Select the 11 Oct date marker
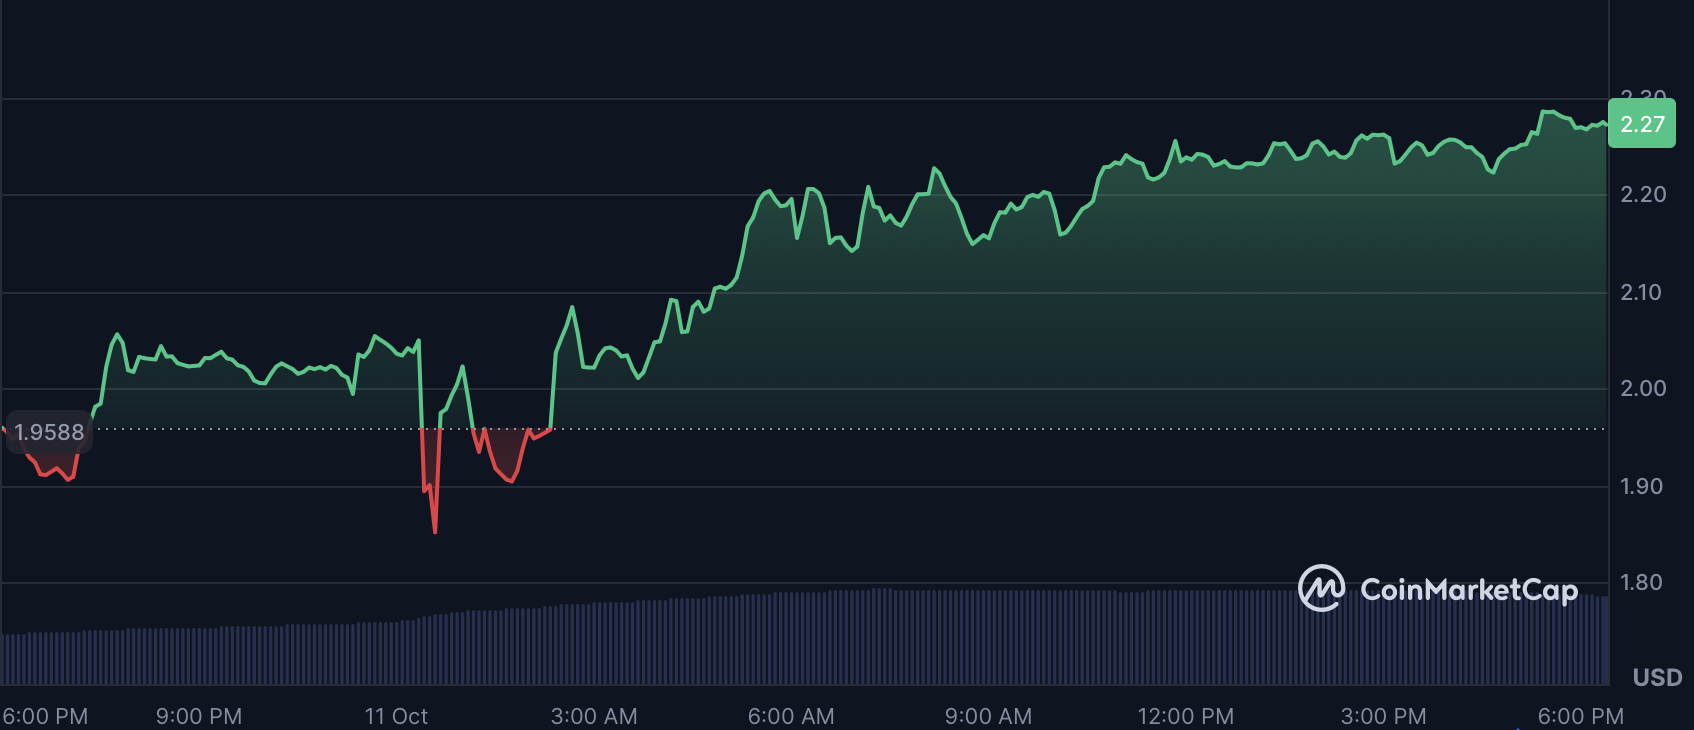 tap(396, 716)
